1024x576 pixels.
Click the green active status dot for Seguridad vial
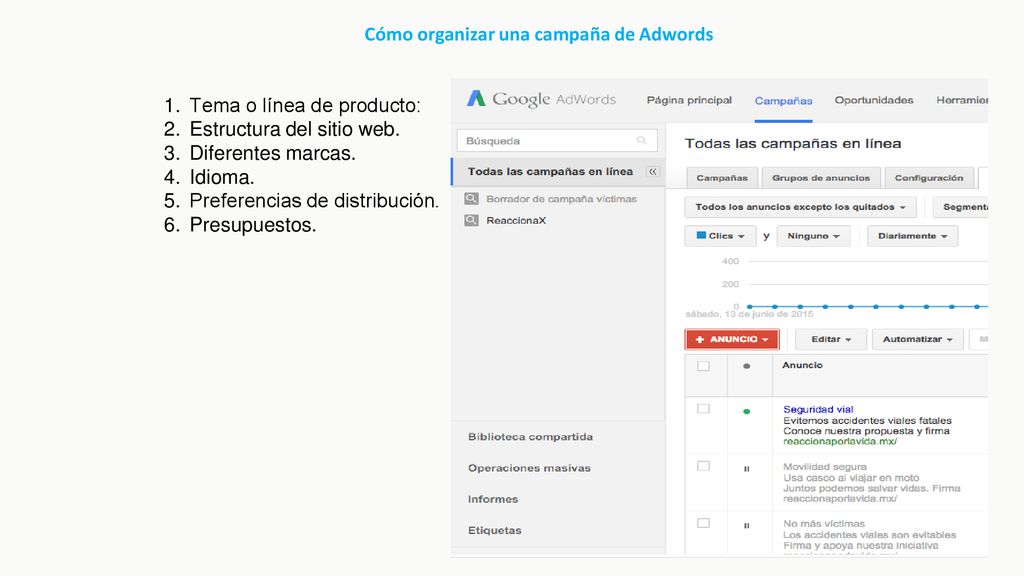[746, 411]
